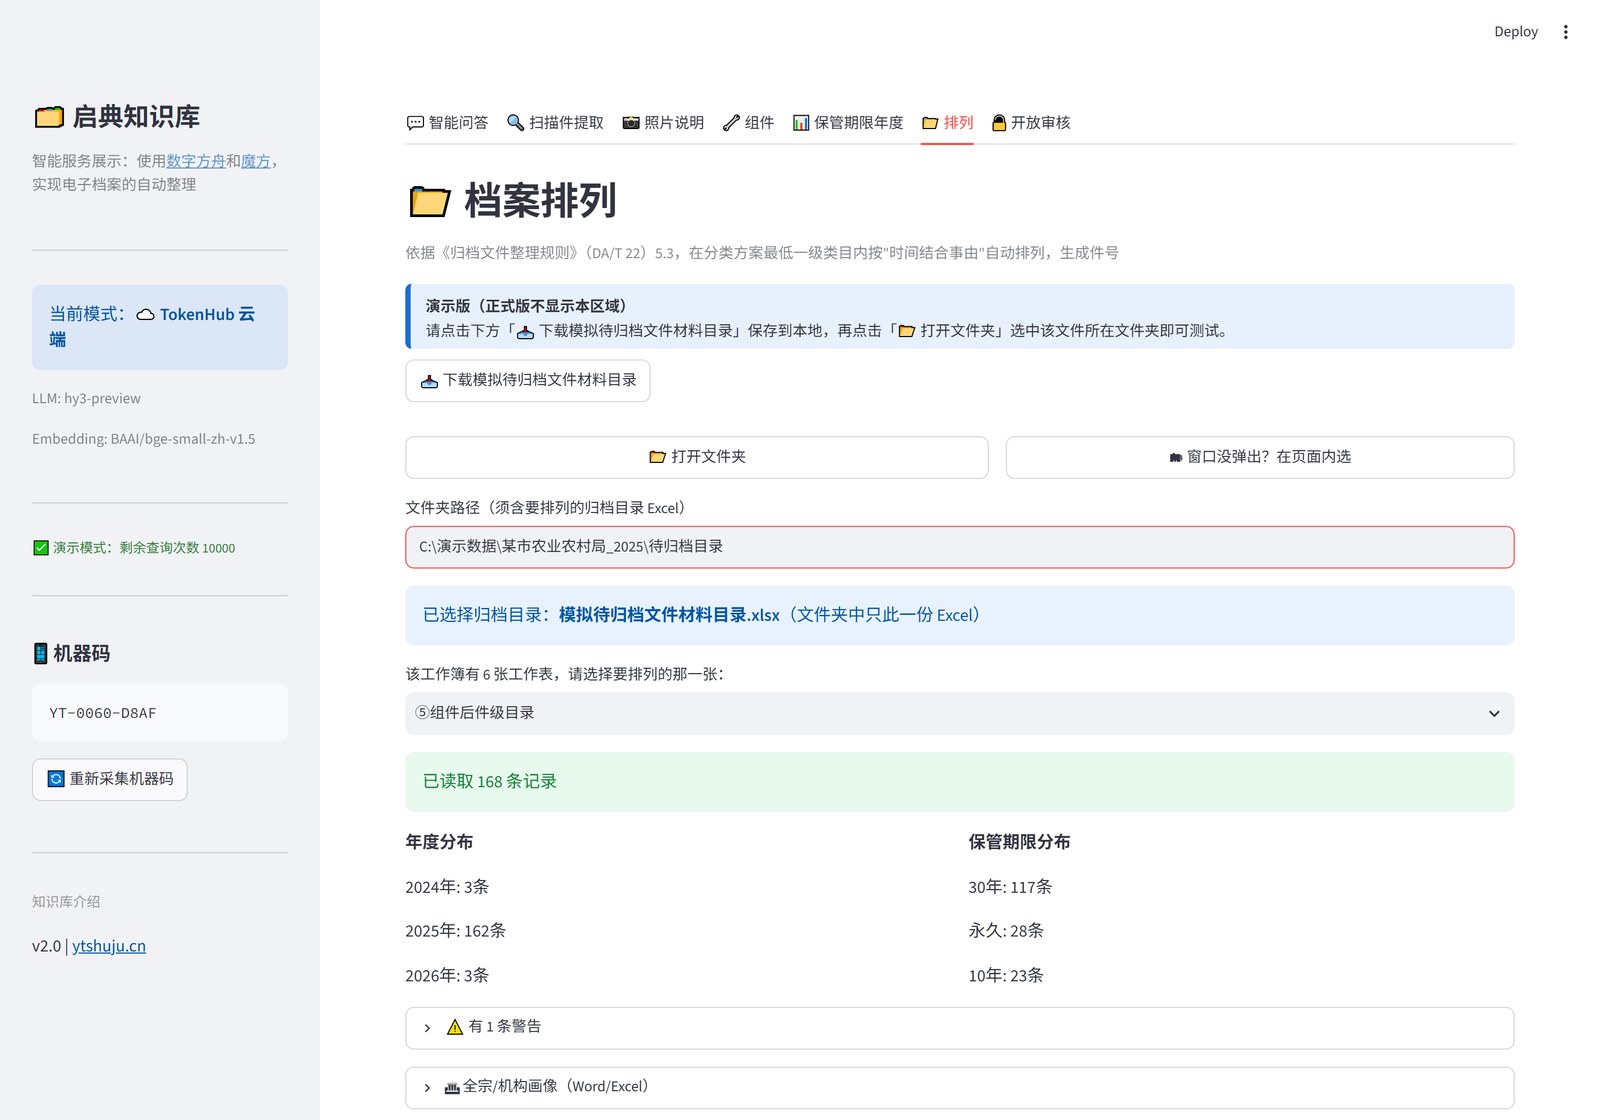Click into the 文件夹路径 input field
This screenshot has height=1120, width=1600.
click(960, 547)
